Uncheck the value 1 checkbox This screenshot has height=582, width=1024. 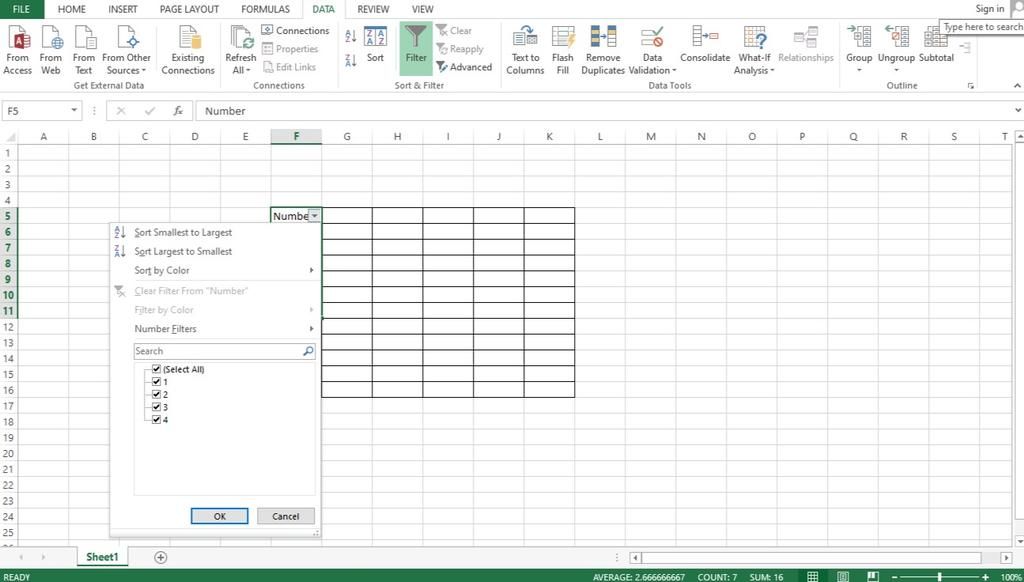156,381
